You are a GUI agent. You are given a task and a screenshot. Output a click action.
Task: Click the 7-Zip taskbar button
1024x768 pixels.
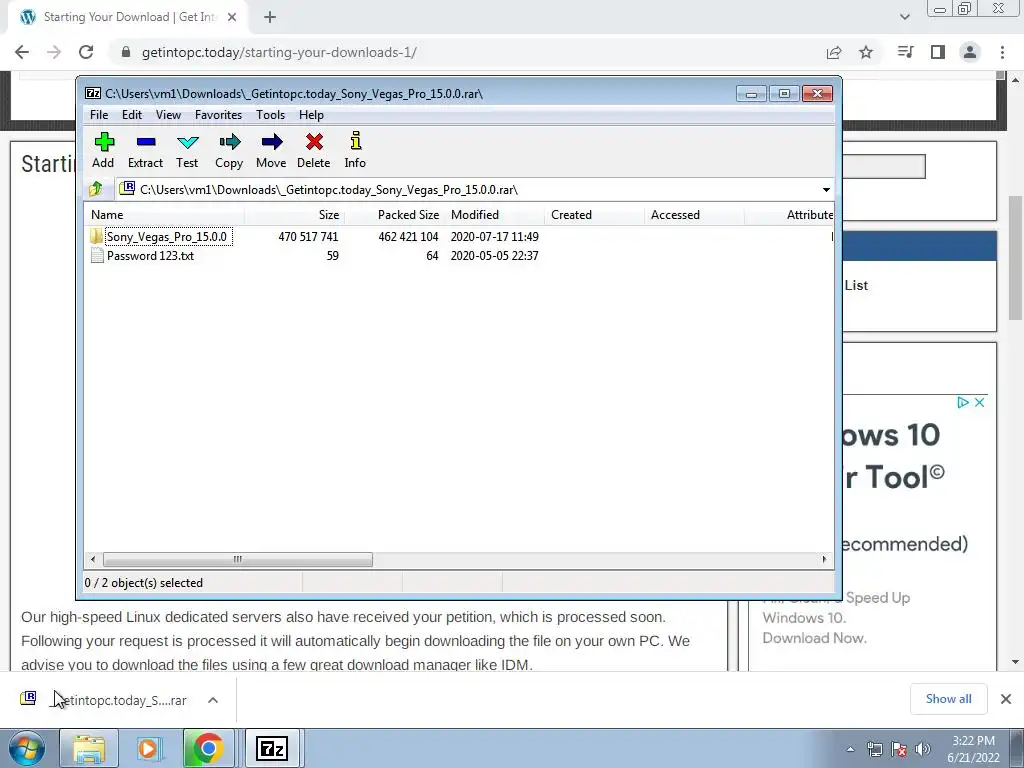[x=272, y=748]
